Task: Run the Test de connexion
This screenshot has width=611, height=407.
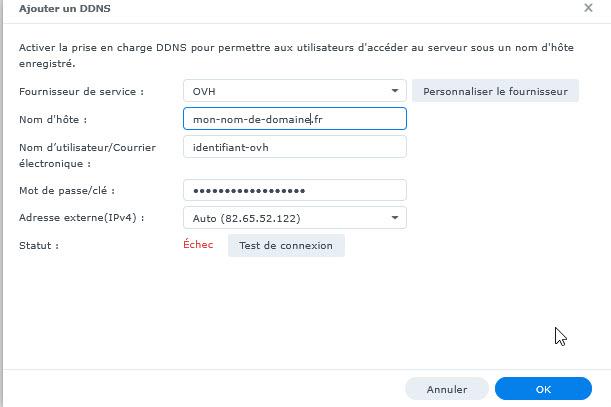Action: pos(286,245)
